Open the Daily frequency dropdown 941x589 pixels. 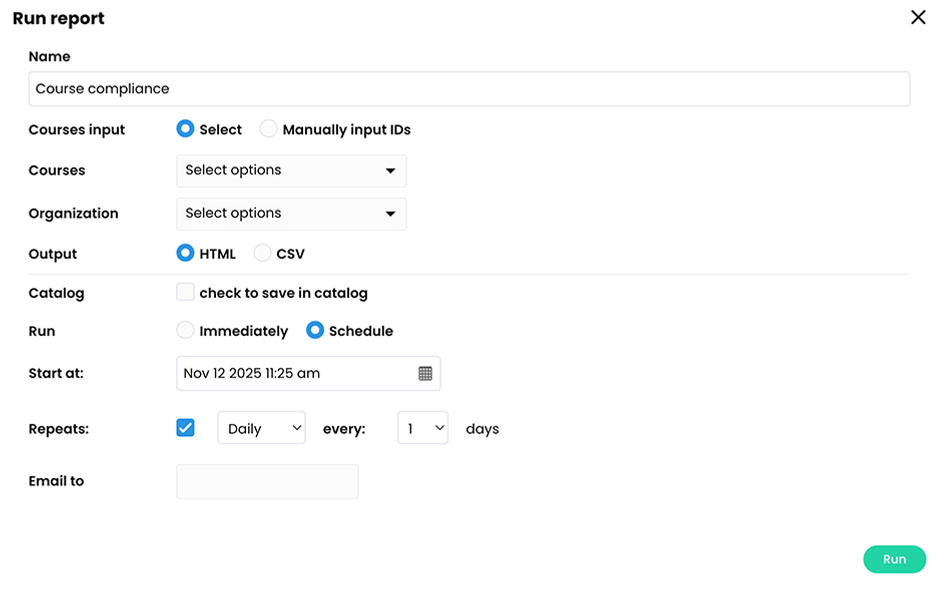tap(261, 428)
